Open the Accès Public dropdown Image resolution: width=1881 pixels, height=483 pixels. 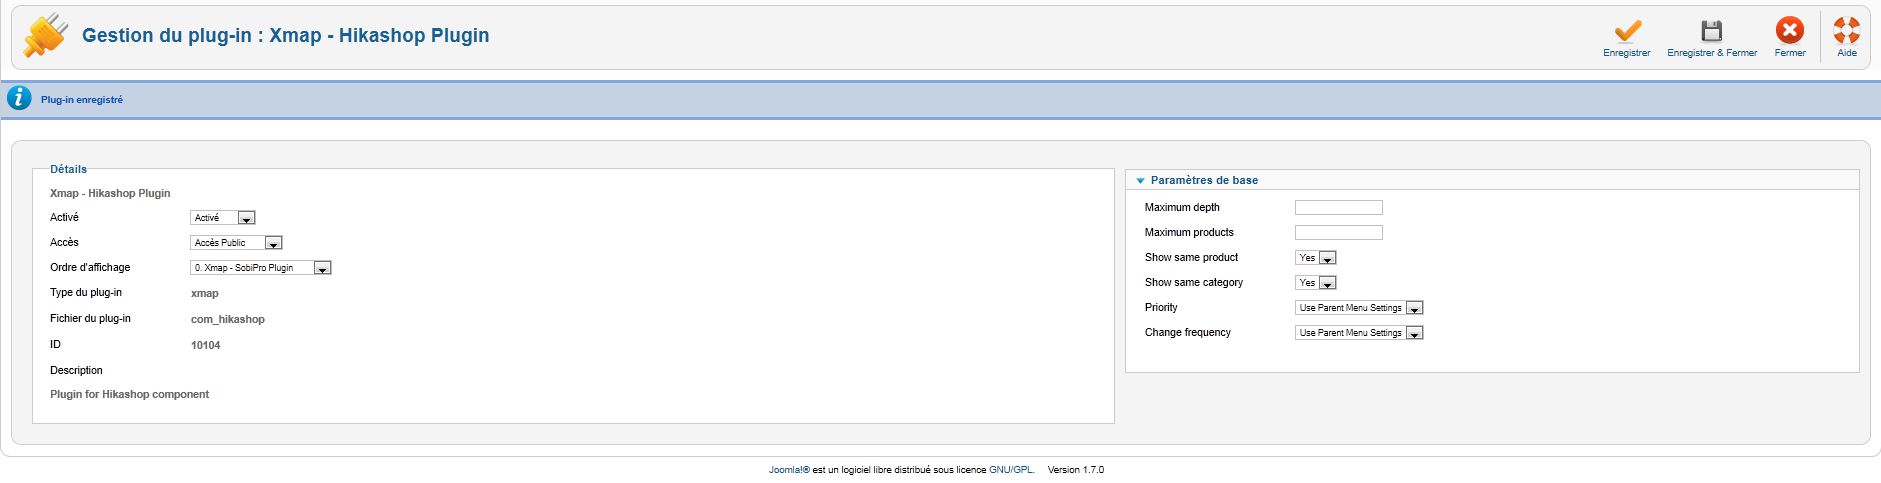pyautogui.click(x=236, y=243)
